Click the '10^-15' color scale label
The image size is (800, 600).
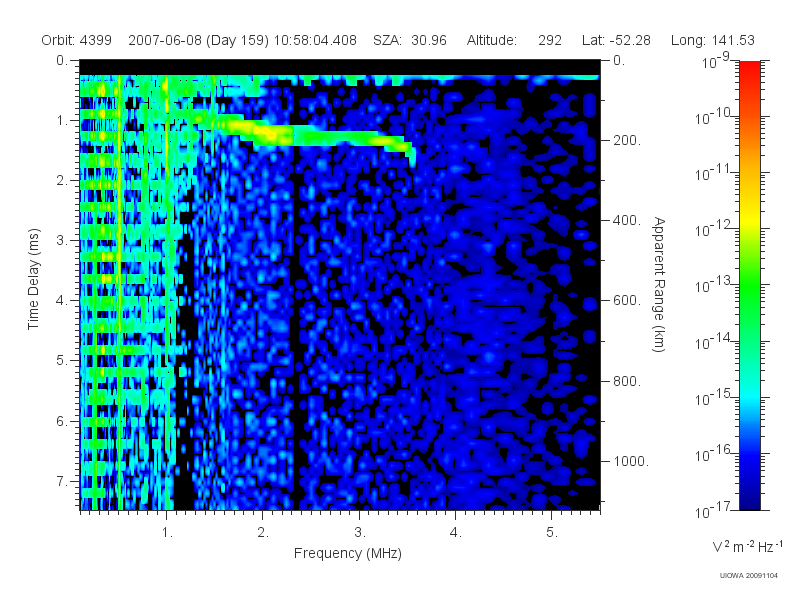713,398
